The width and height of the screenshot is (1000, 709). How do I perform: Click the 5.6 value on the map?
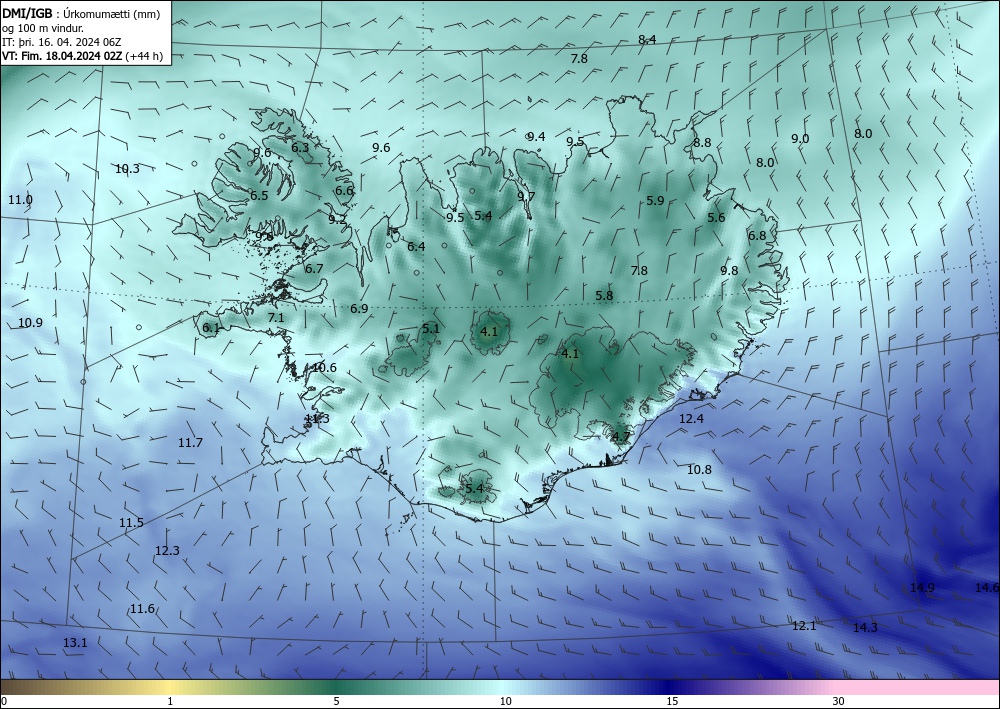[x=716, y=217]
